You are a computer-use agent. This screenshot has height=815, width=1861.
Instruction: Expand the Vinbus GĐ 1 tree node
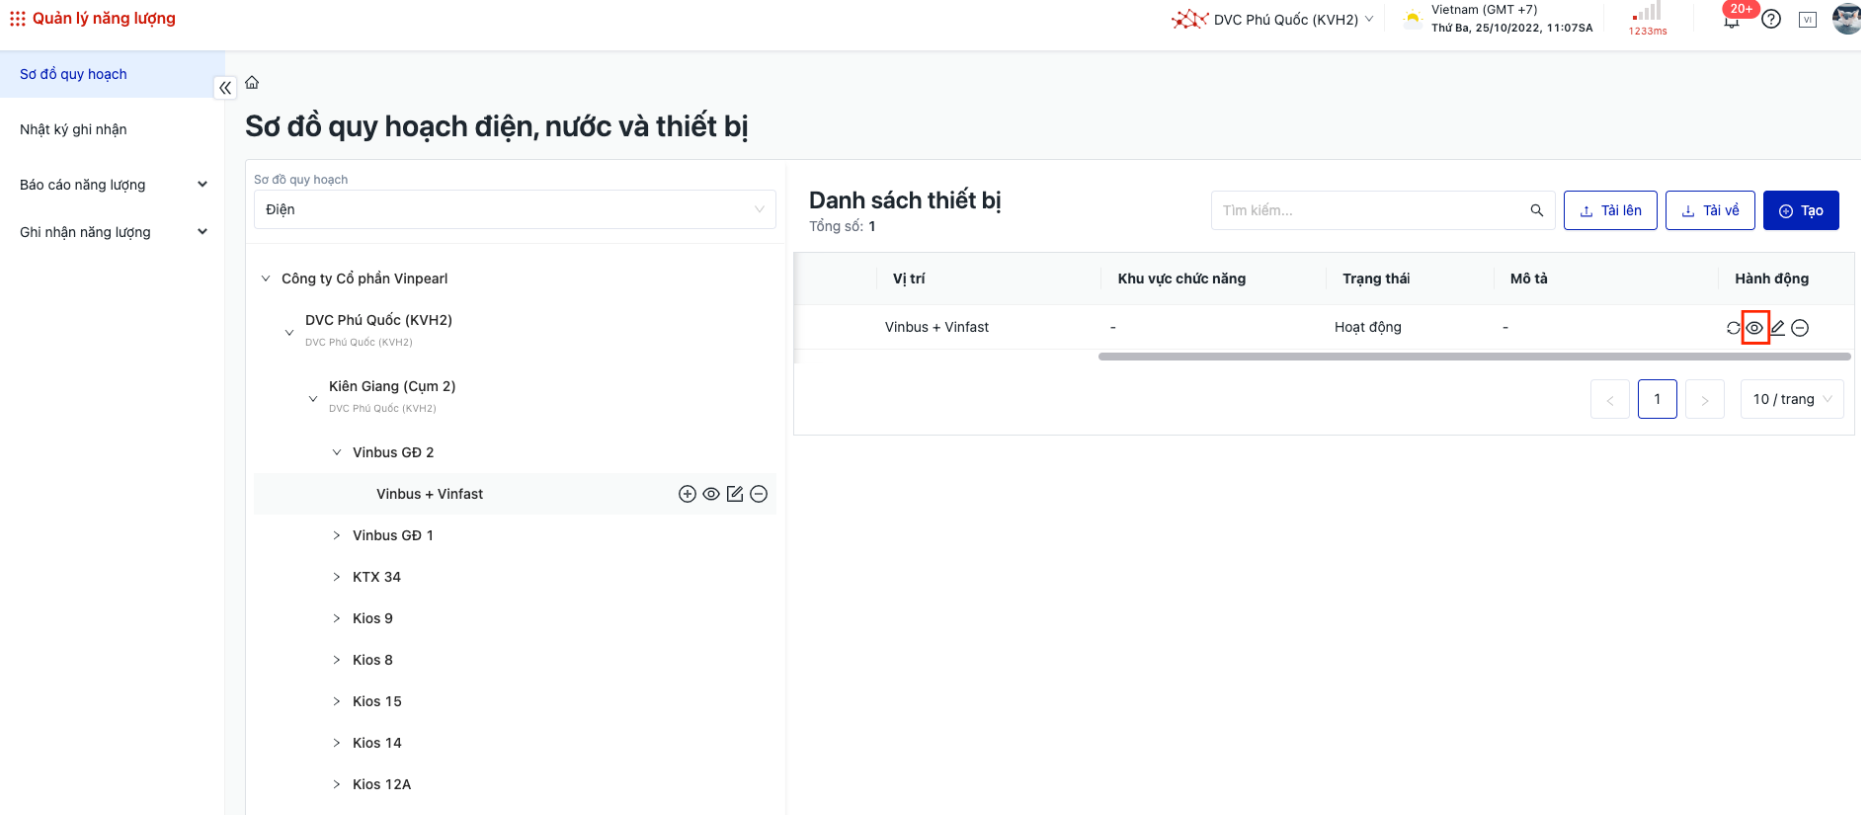coord(337,536)
